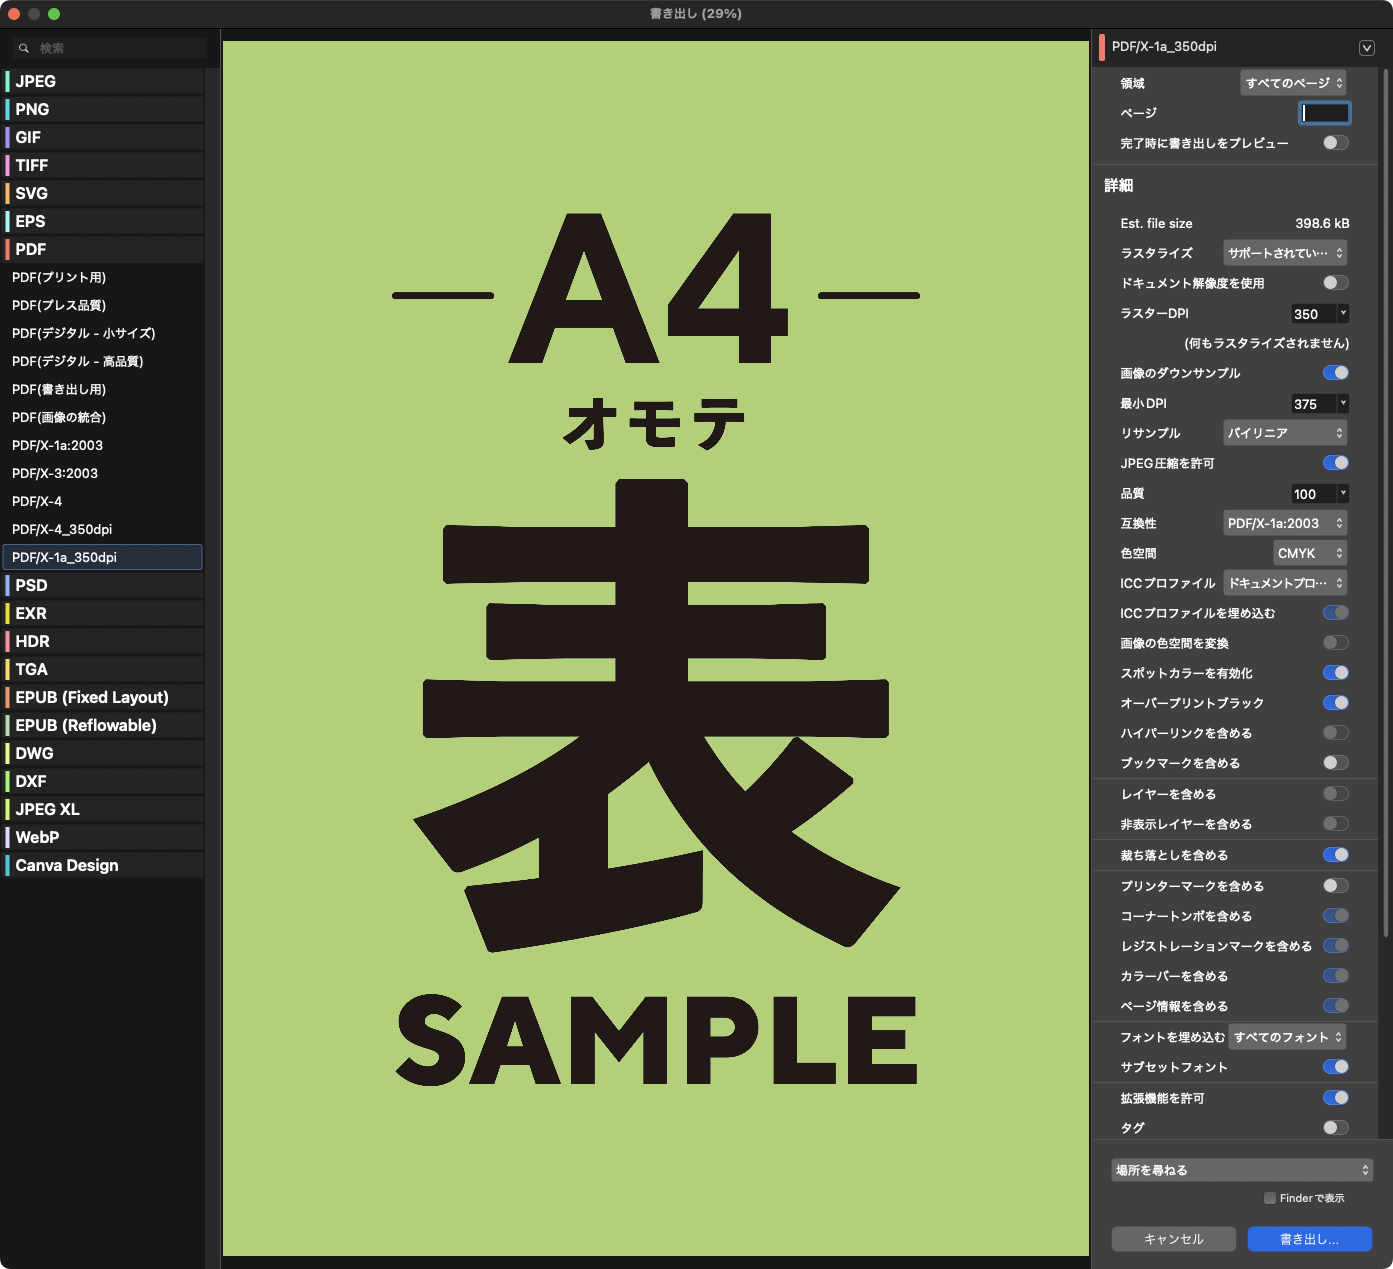Disable the 裁ち落としを含める toggle
This screenshot has height=1269, width=1393.
[x=1335, y=855]
